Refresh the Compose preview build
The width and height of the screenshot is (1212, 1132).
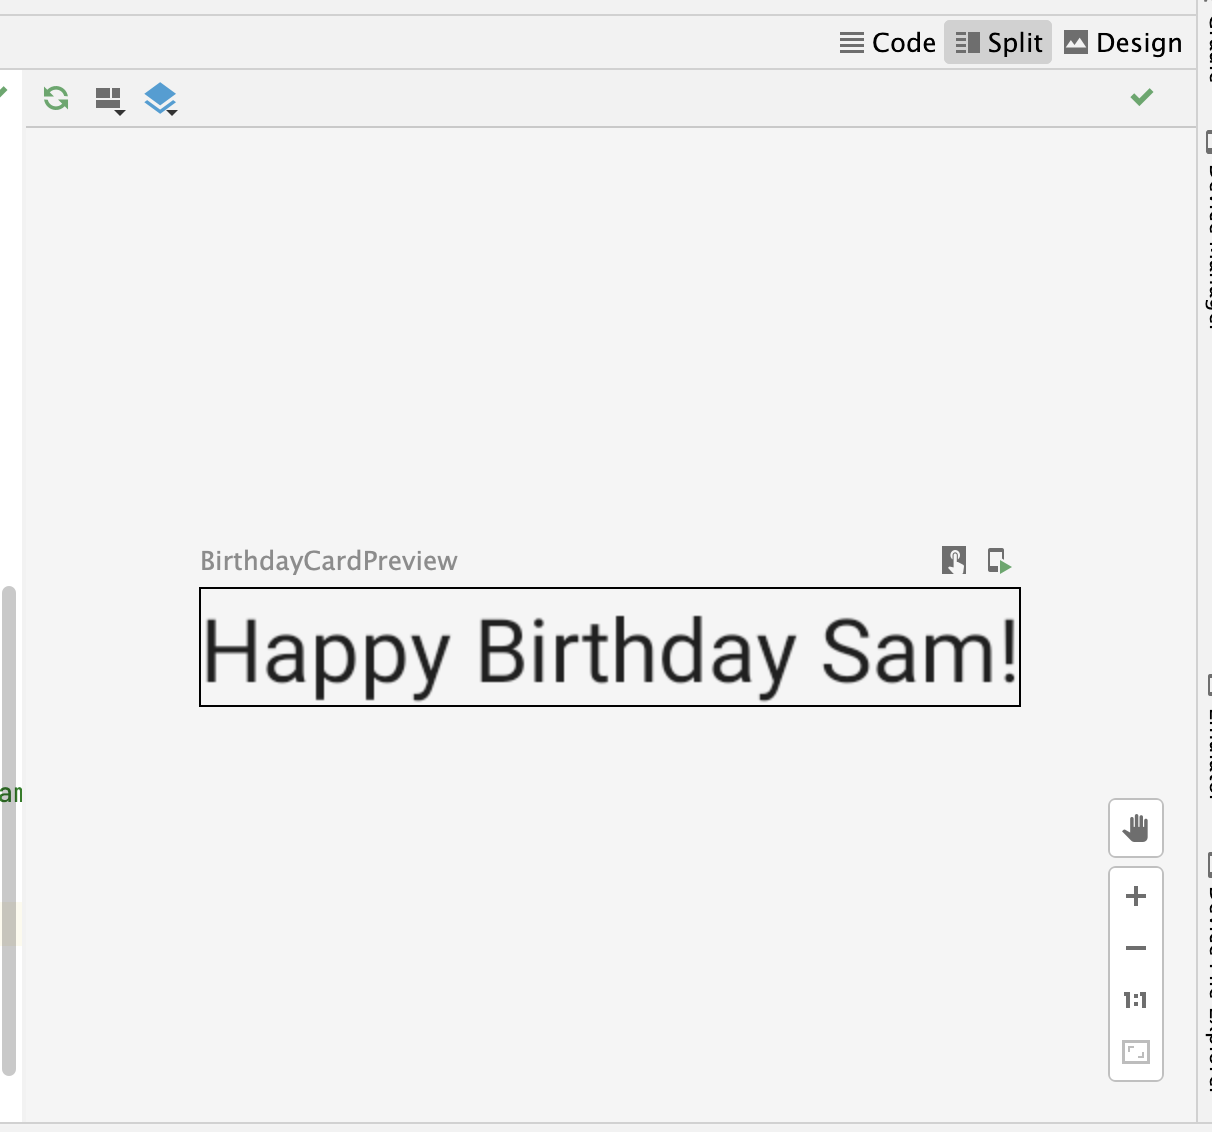[x=56, y=98]
